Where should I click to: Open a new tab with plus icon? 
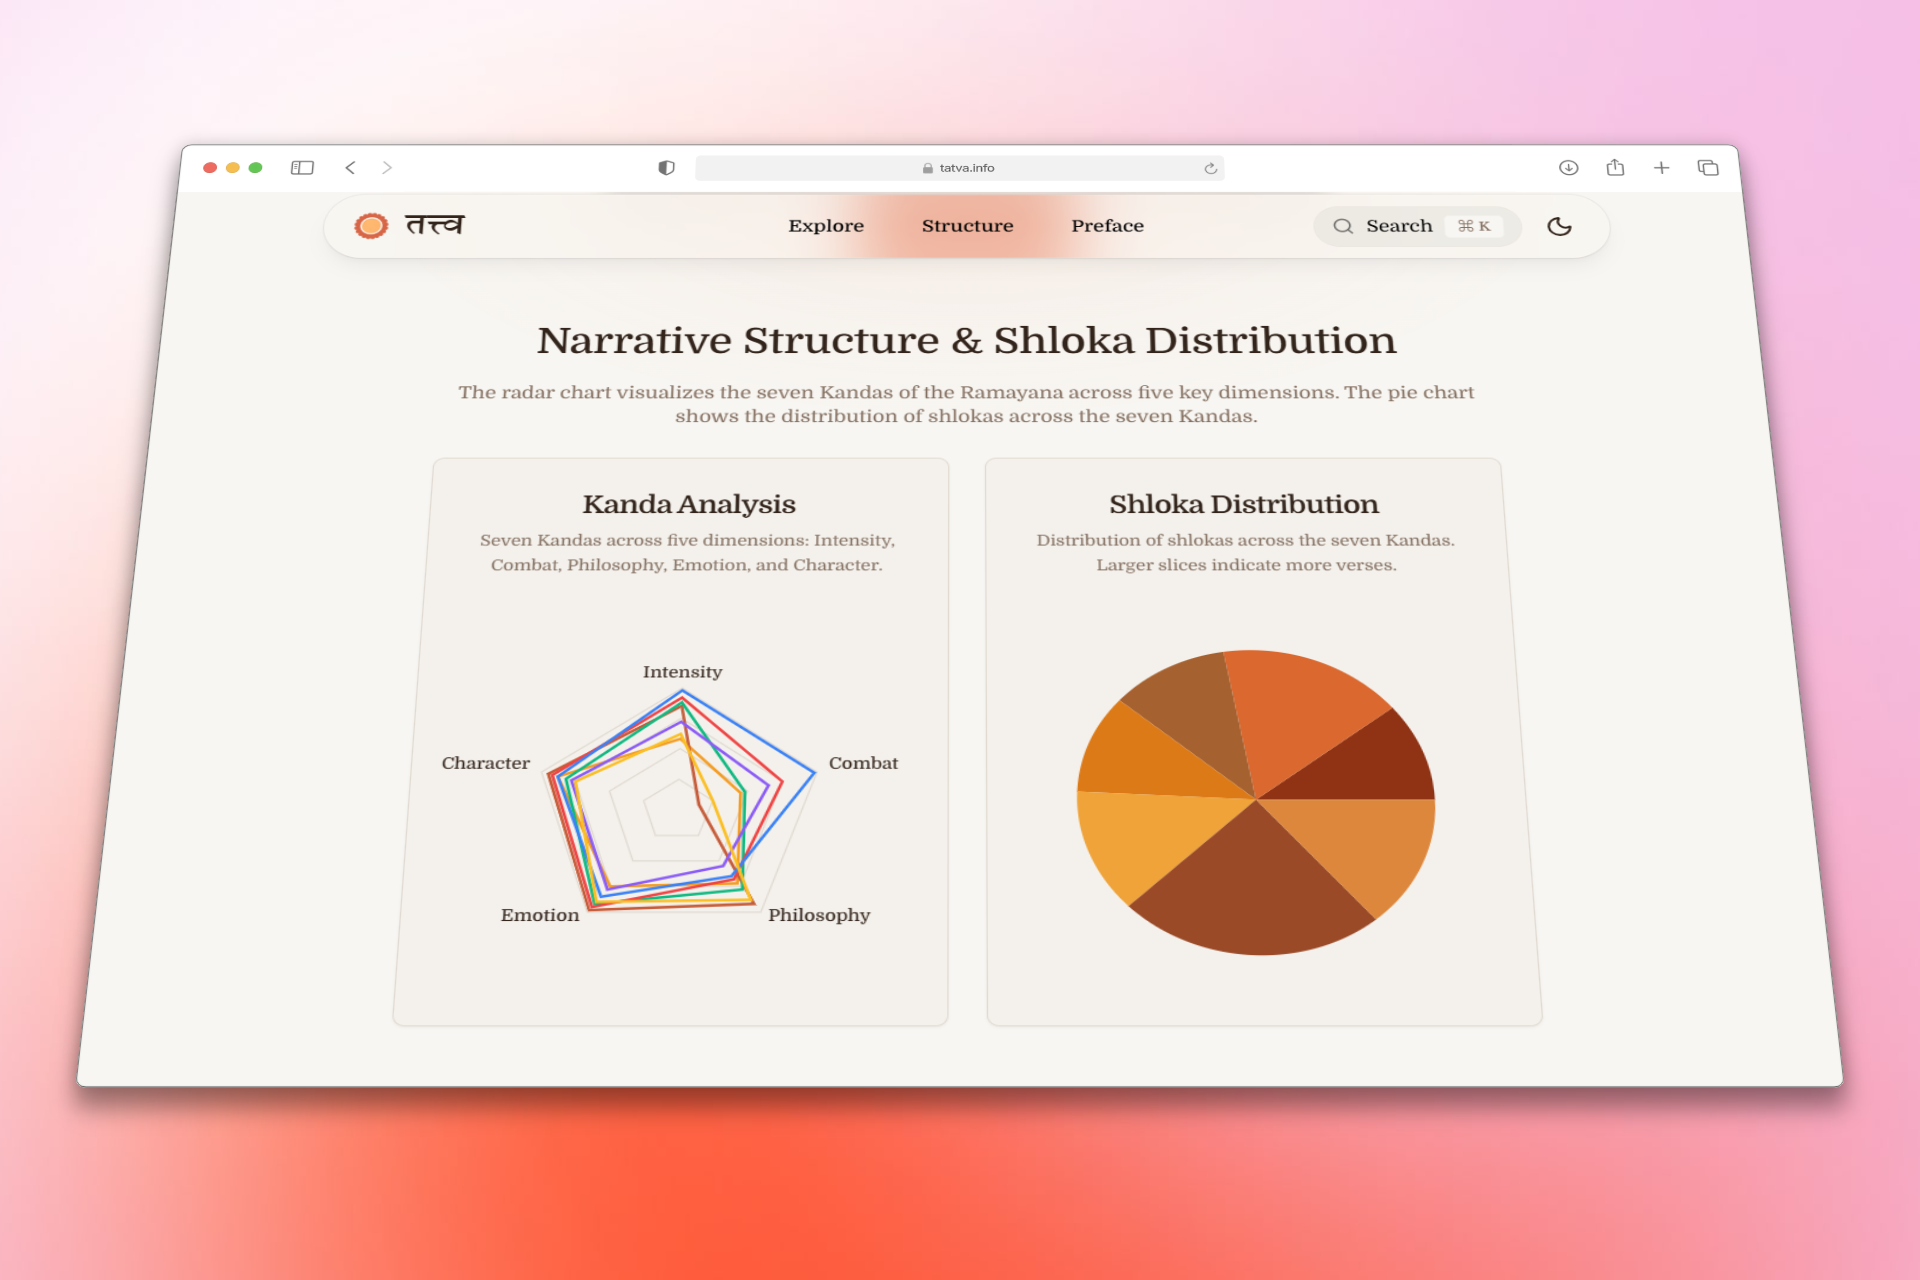tap(1661, 168)
